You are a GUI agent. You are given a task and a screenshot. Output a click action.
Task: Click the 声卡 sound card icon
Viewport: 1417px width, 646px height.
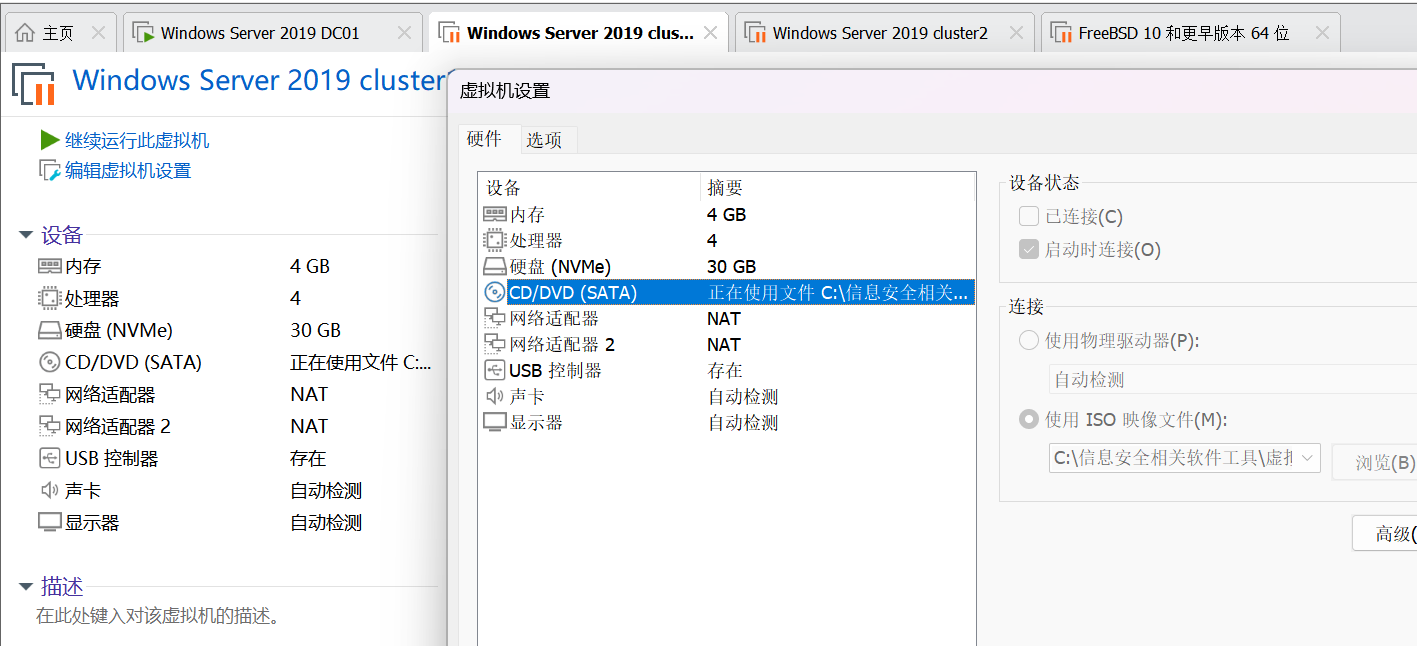(493, 396)
